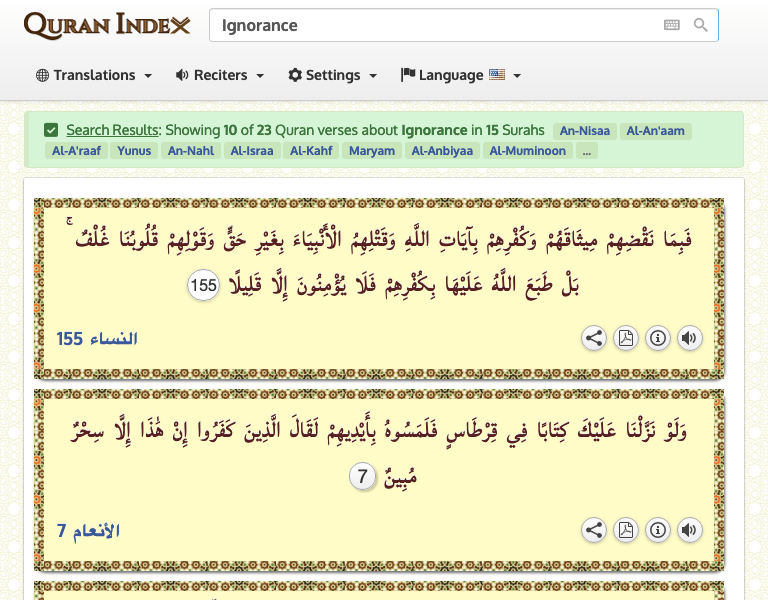Open the Quran Index logo homepage
Viewport: 768px width, 600px height.
107,25
